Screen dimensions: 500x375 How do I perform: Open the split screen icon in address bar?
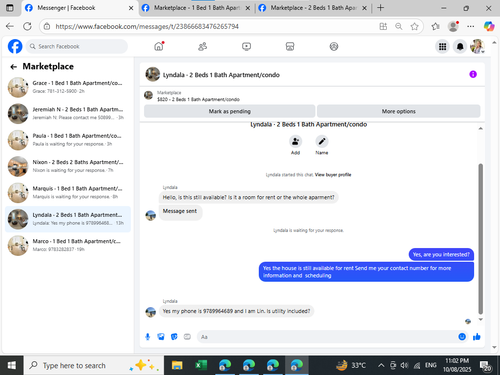point(383,26)
